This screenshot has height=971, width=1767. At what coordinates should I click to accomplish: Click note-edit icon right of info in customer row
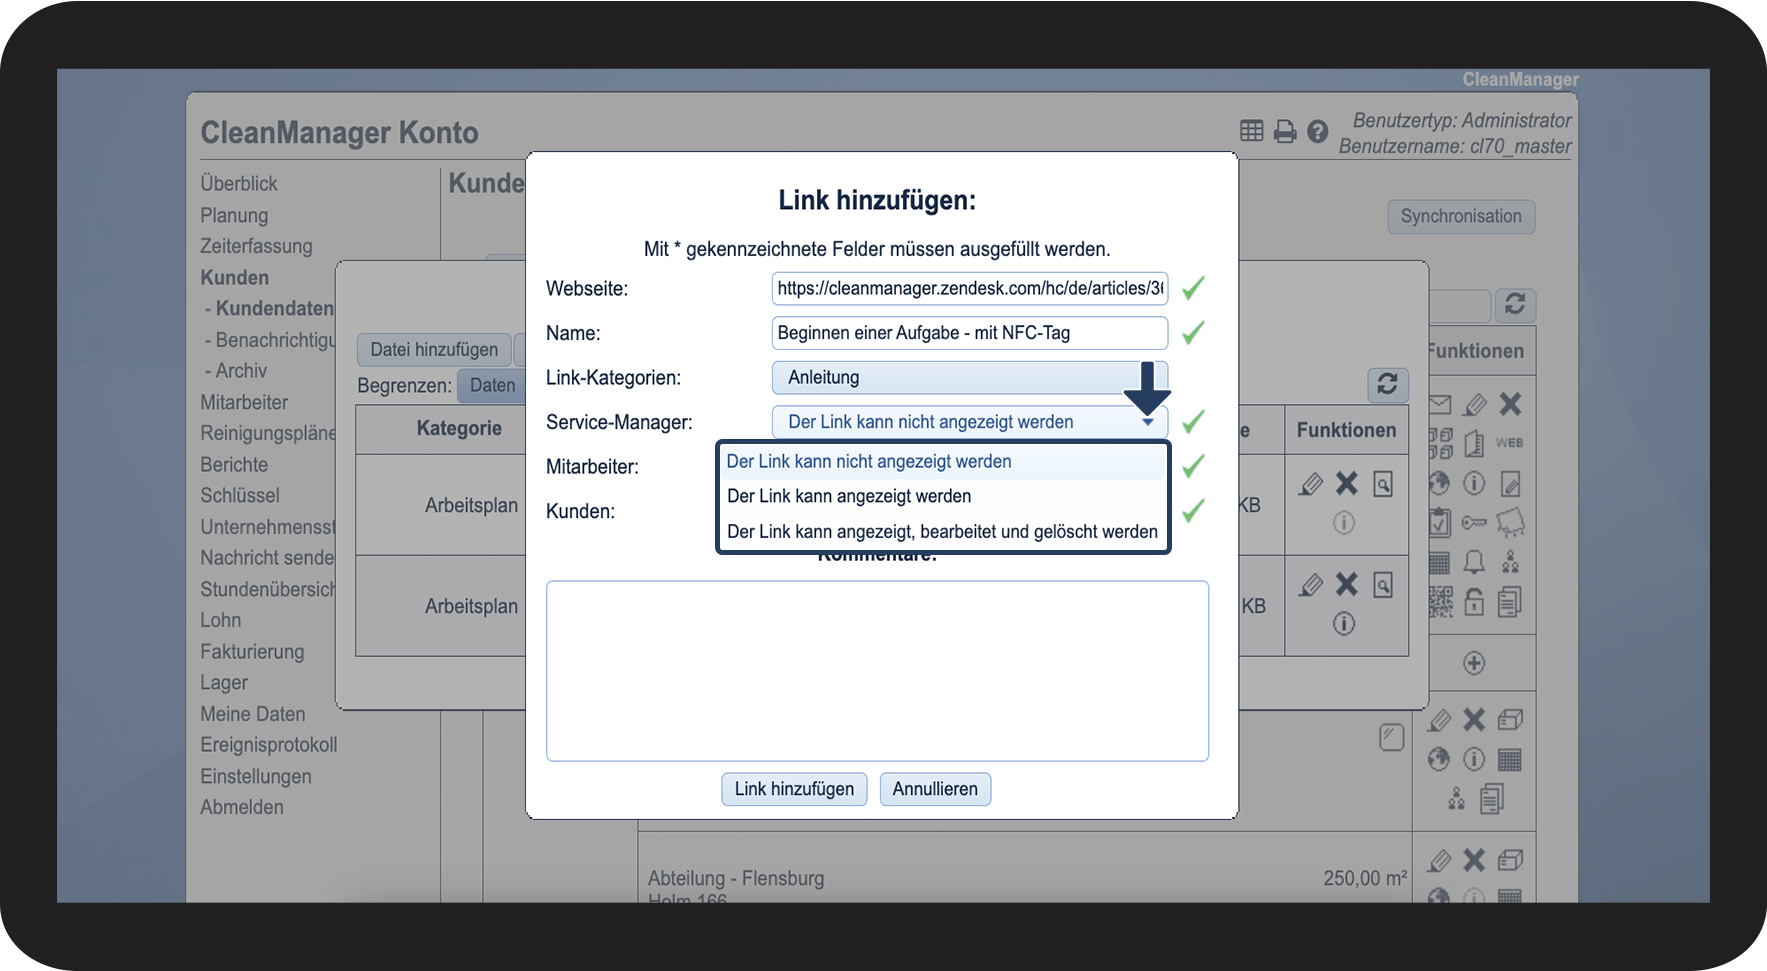coord(1510,484)
